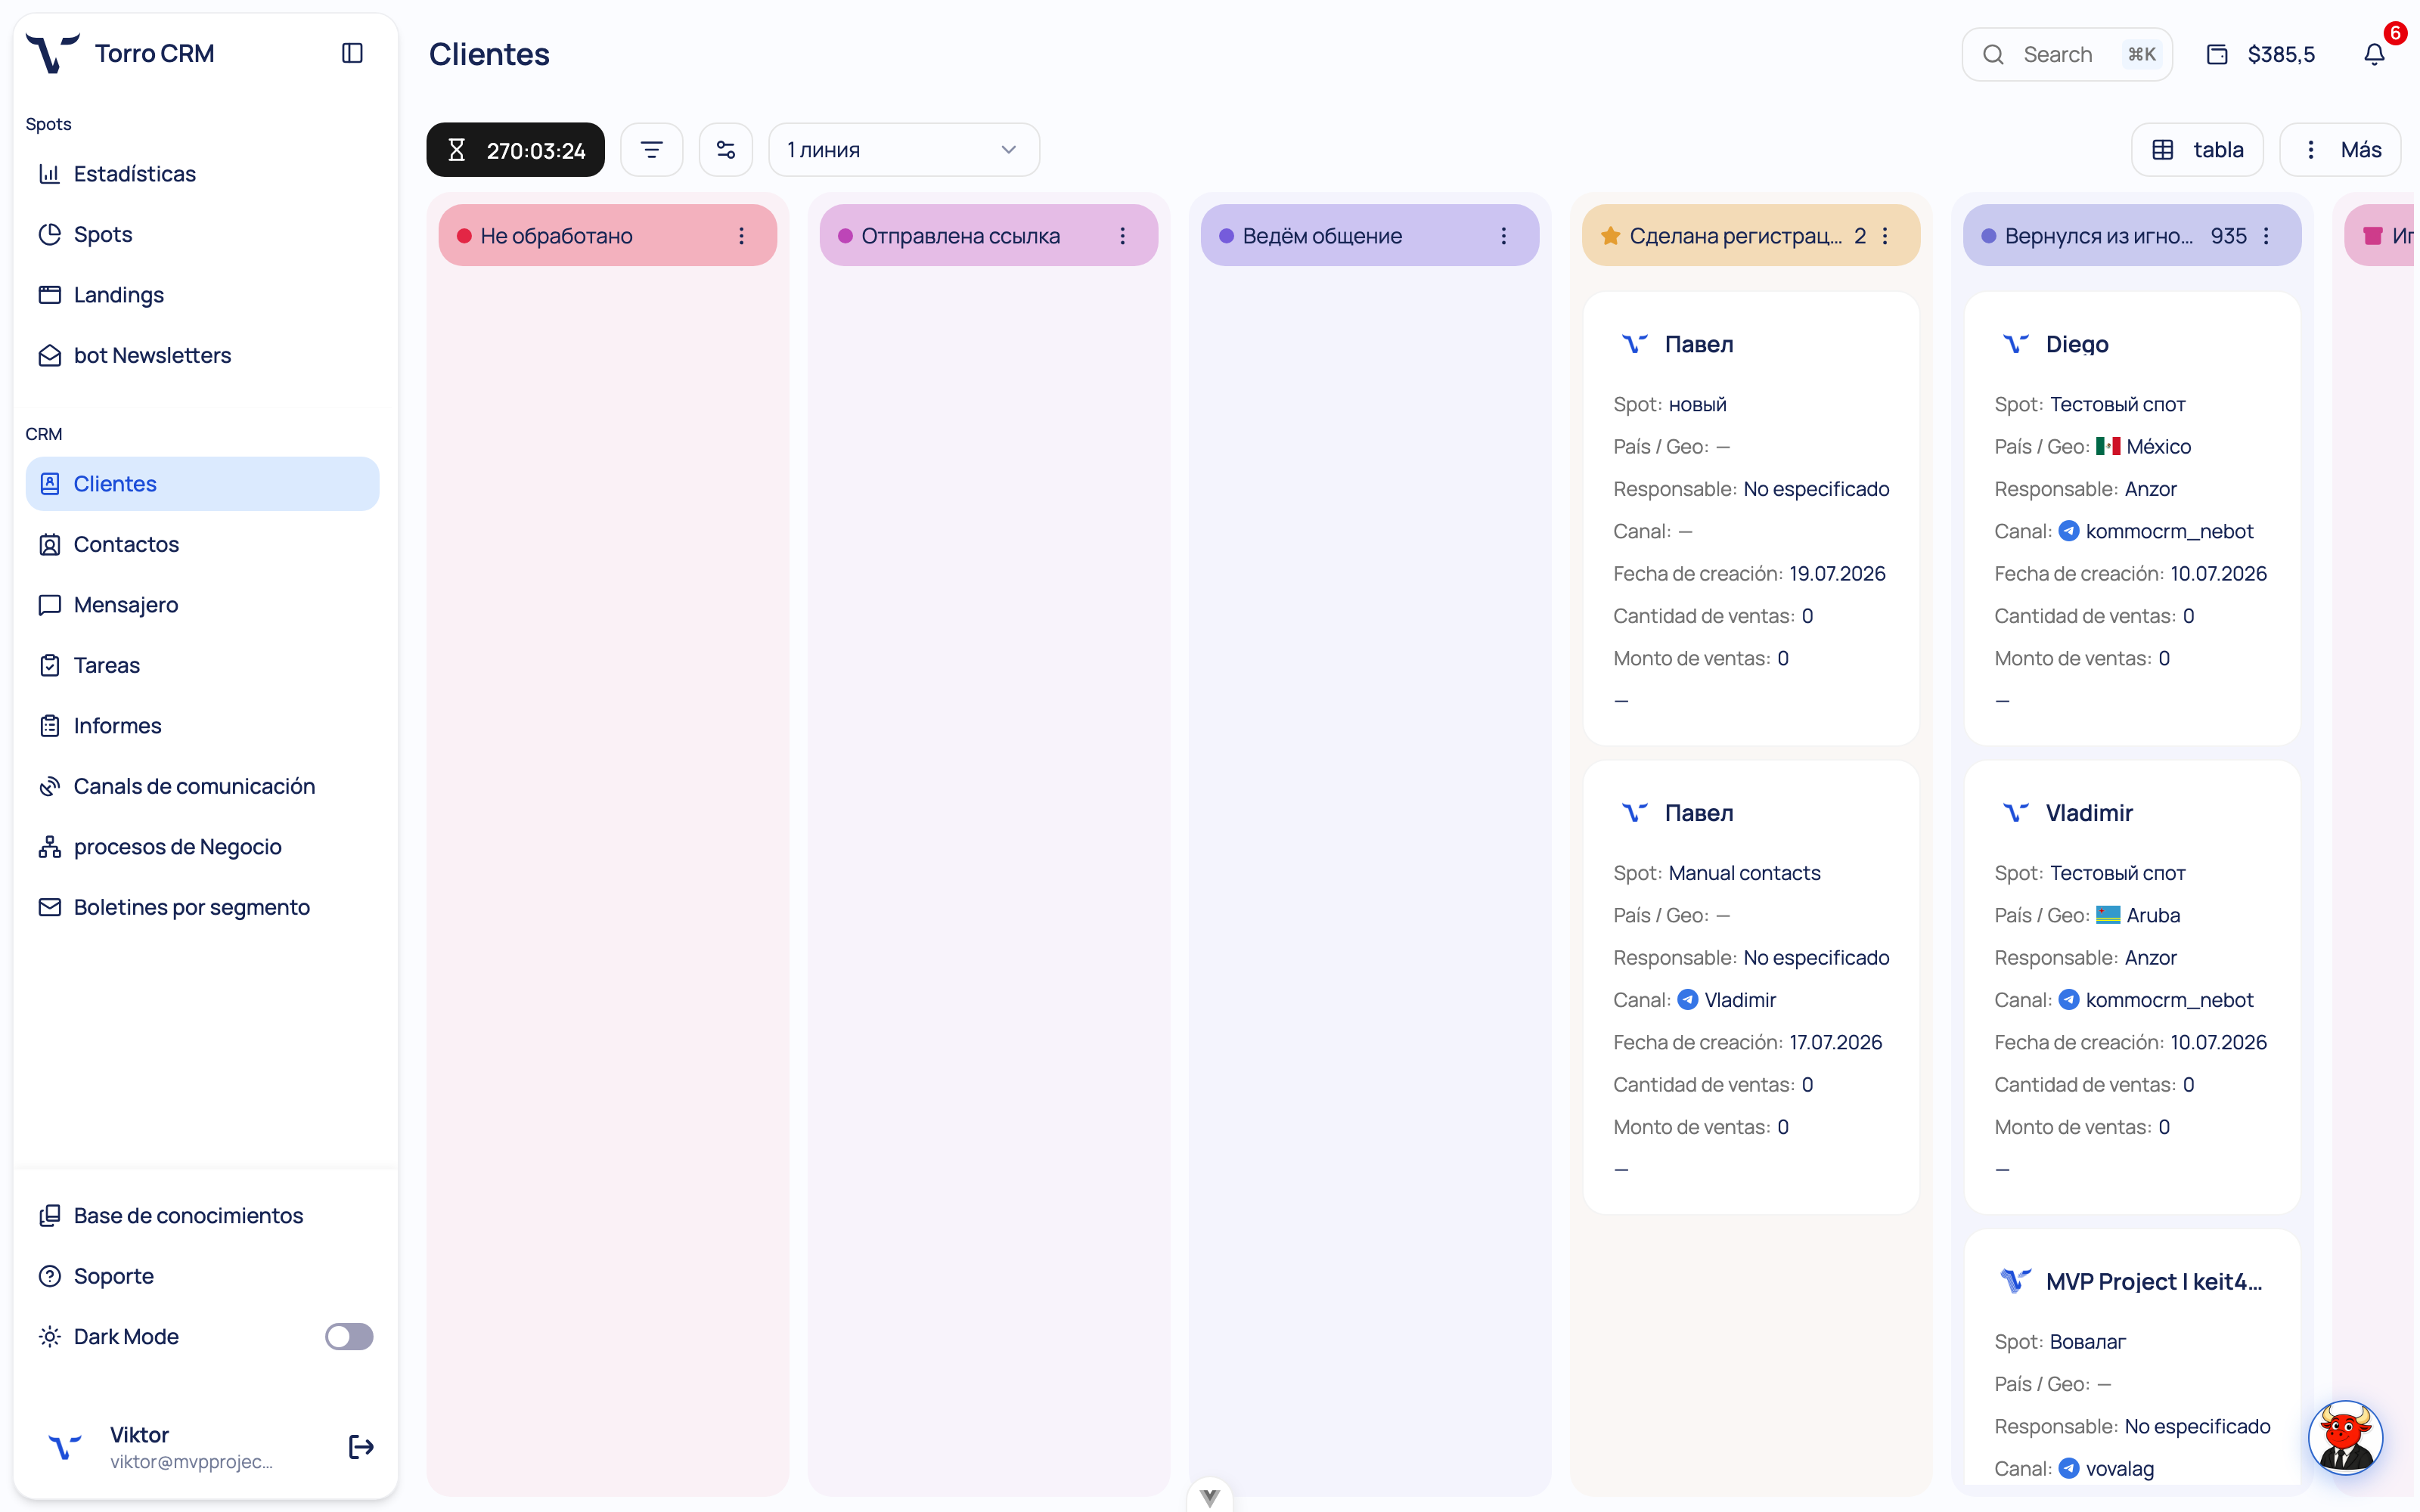Click the Отправлена ссылка column header

989,236
